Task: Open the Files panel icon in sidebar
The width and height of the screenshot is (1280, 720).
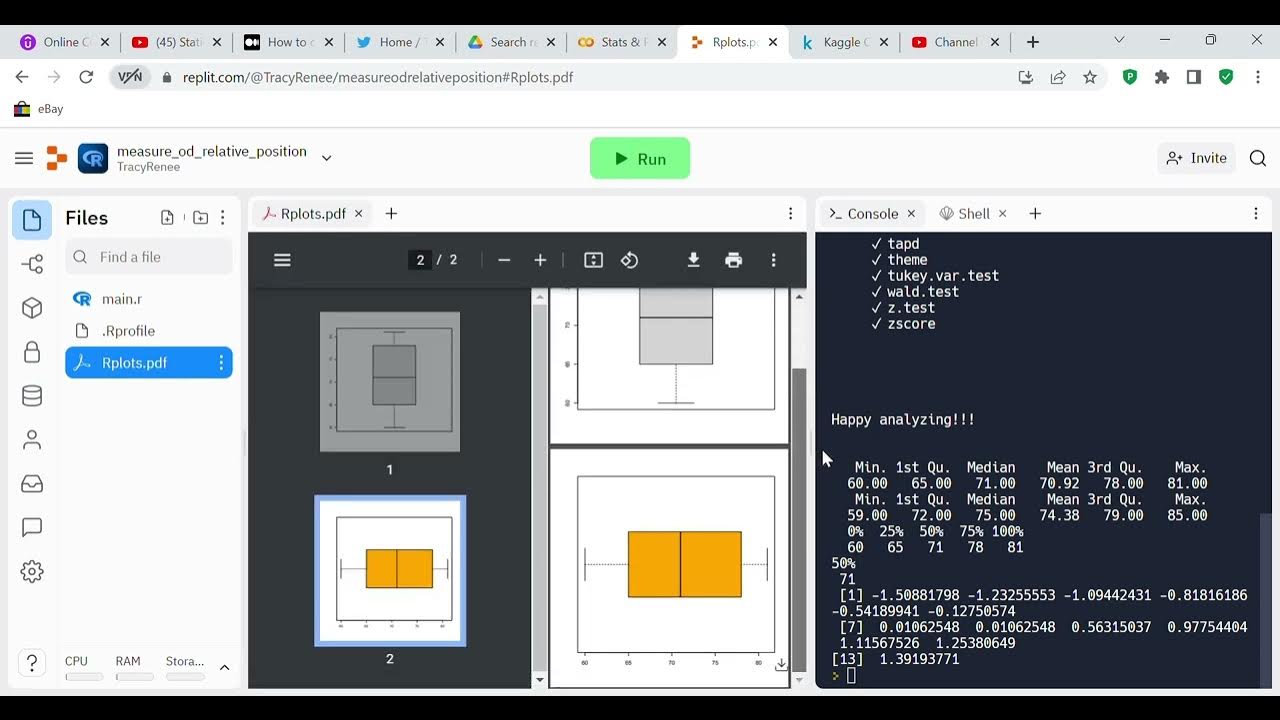Action: click(32, 220)
